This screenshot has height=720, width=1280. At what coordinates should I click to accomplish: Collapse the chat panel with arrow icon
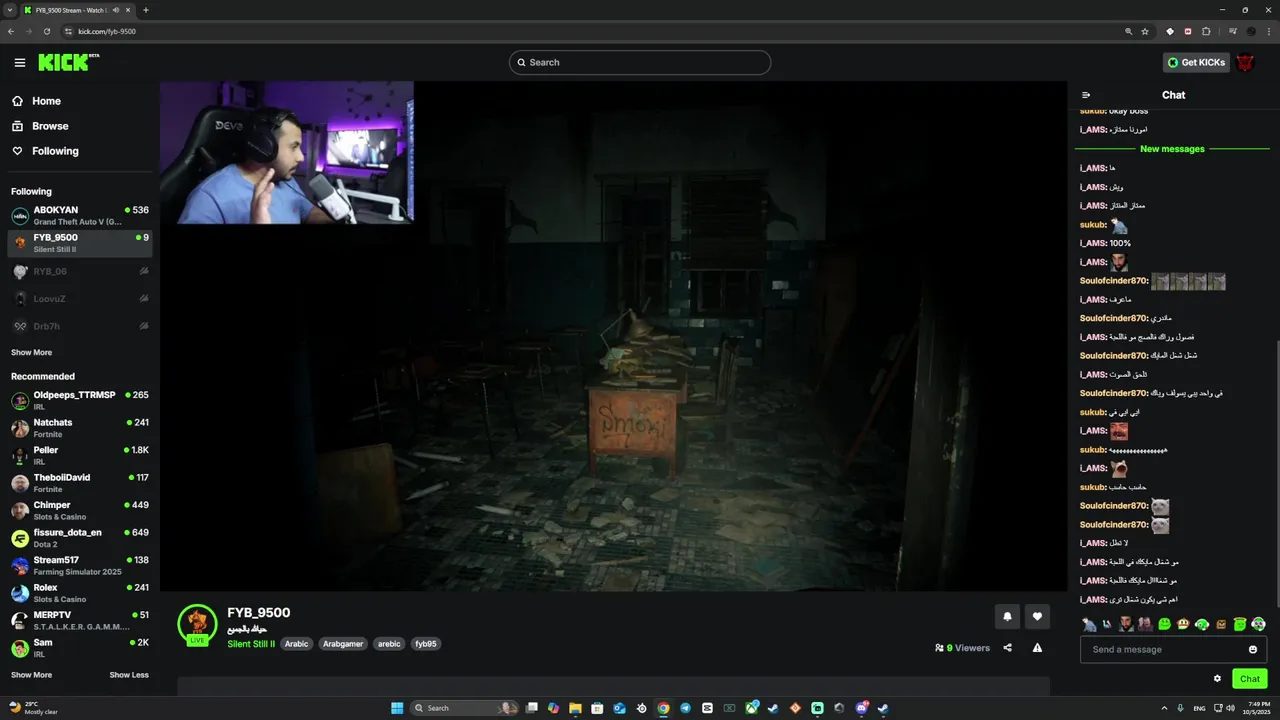[x=1086, y=95]
